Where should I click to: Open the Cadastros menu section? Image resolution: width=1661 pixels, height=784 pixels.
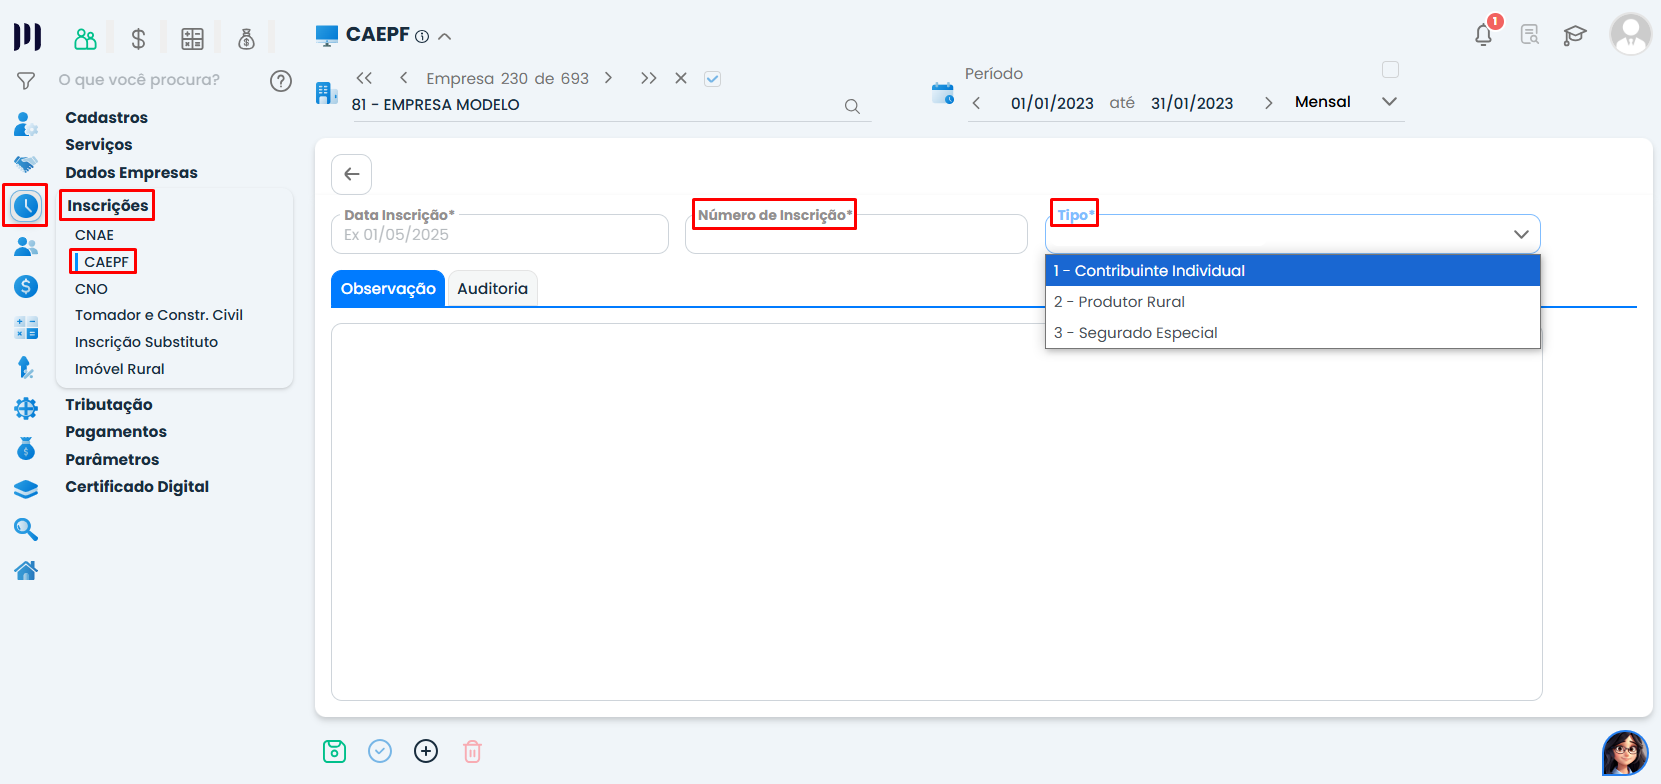(x=107, y=118)
